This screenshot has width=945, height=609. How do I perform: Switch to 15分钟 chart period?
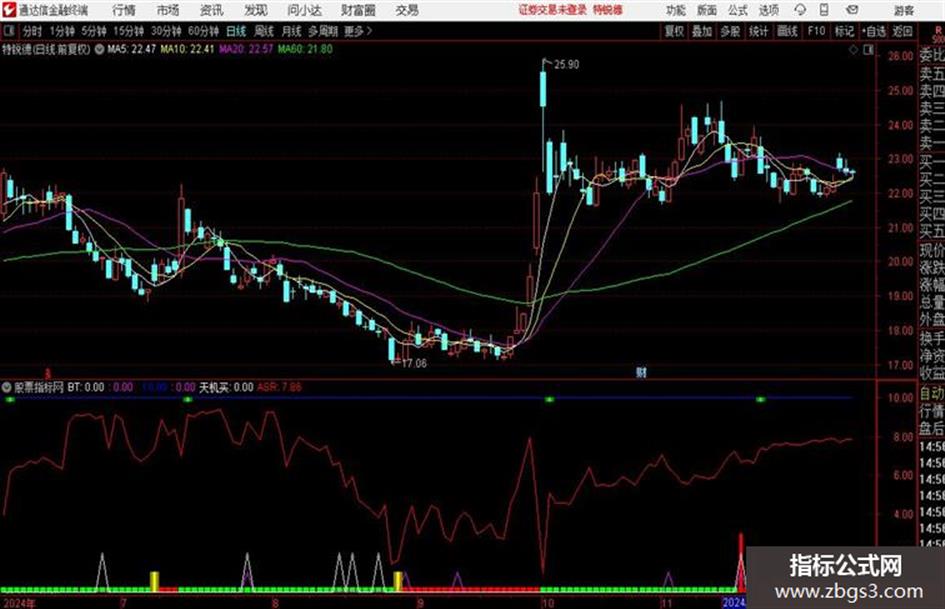128,31
